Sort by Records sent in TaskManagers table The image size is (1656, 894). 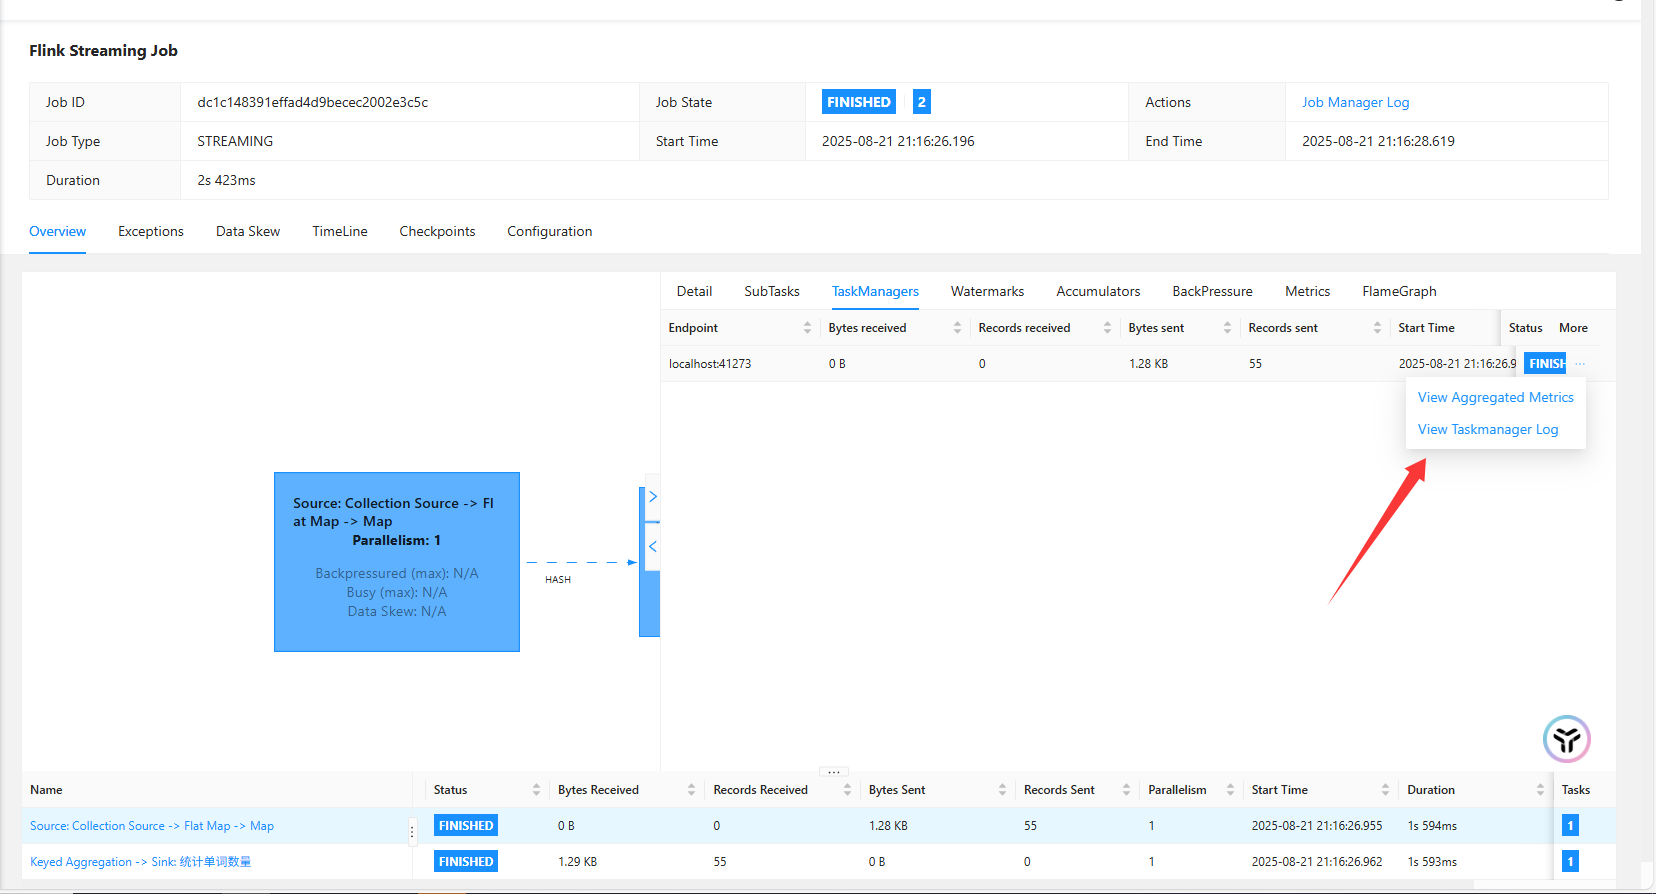(x=1377, y=328)
